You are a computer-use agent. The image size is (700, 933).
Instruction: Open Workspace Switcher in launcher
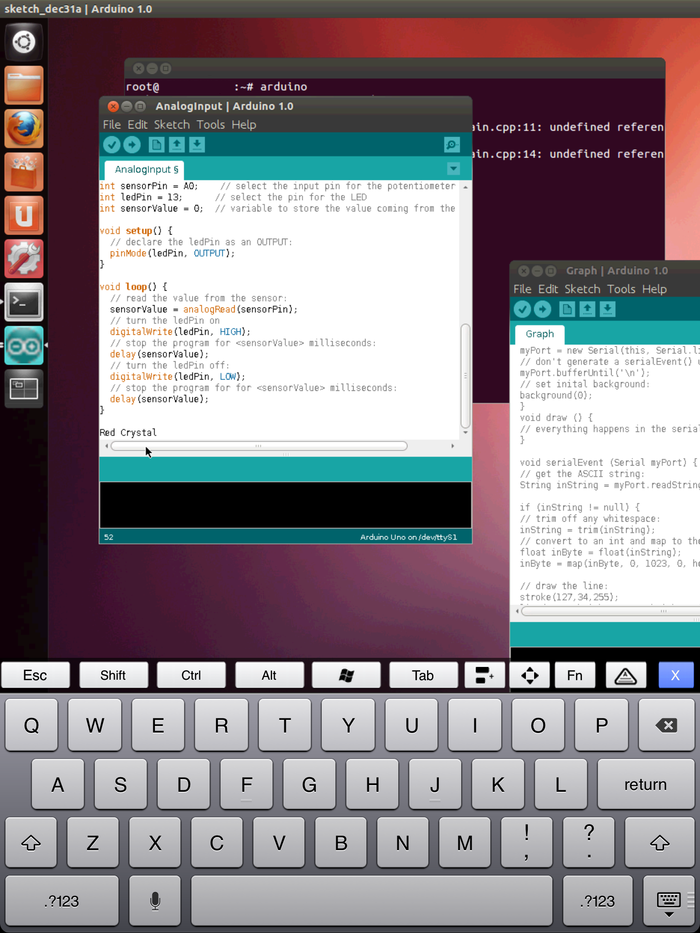[24, 389]
